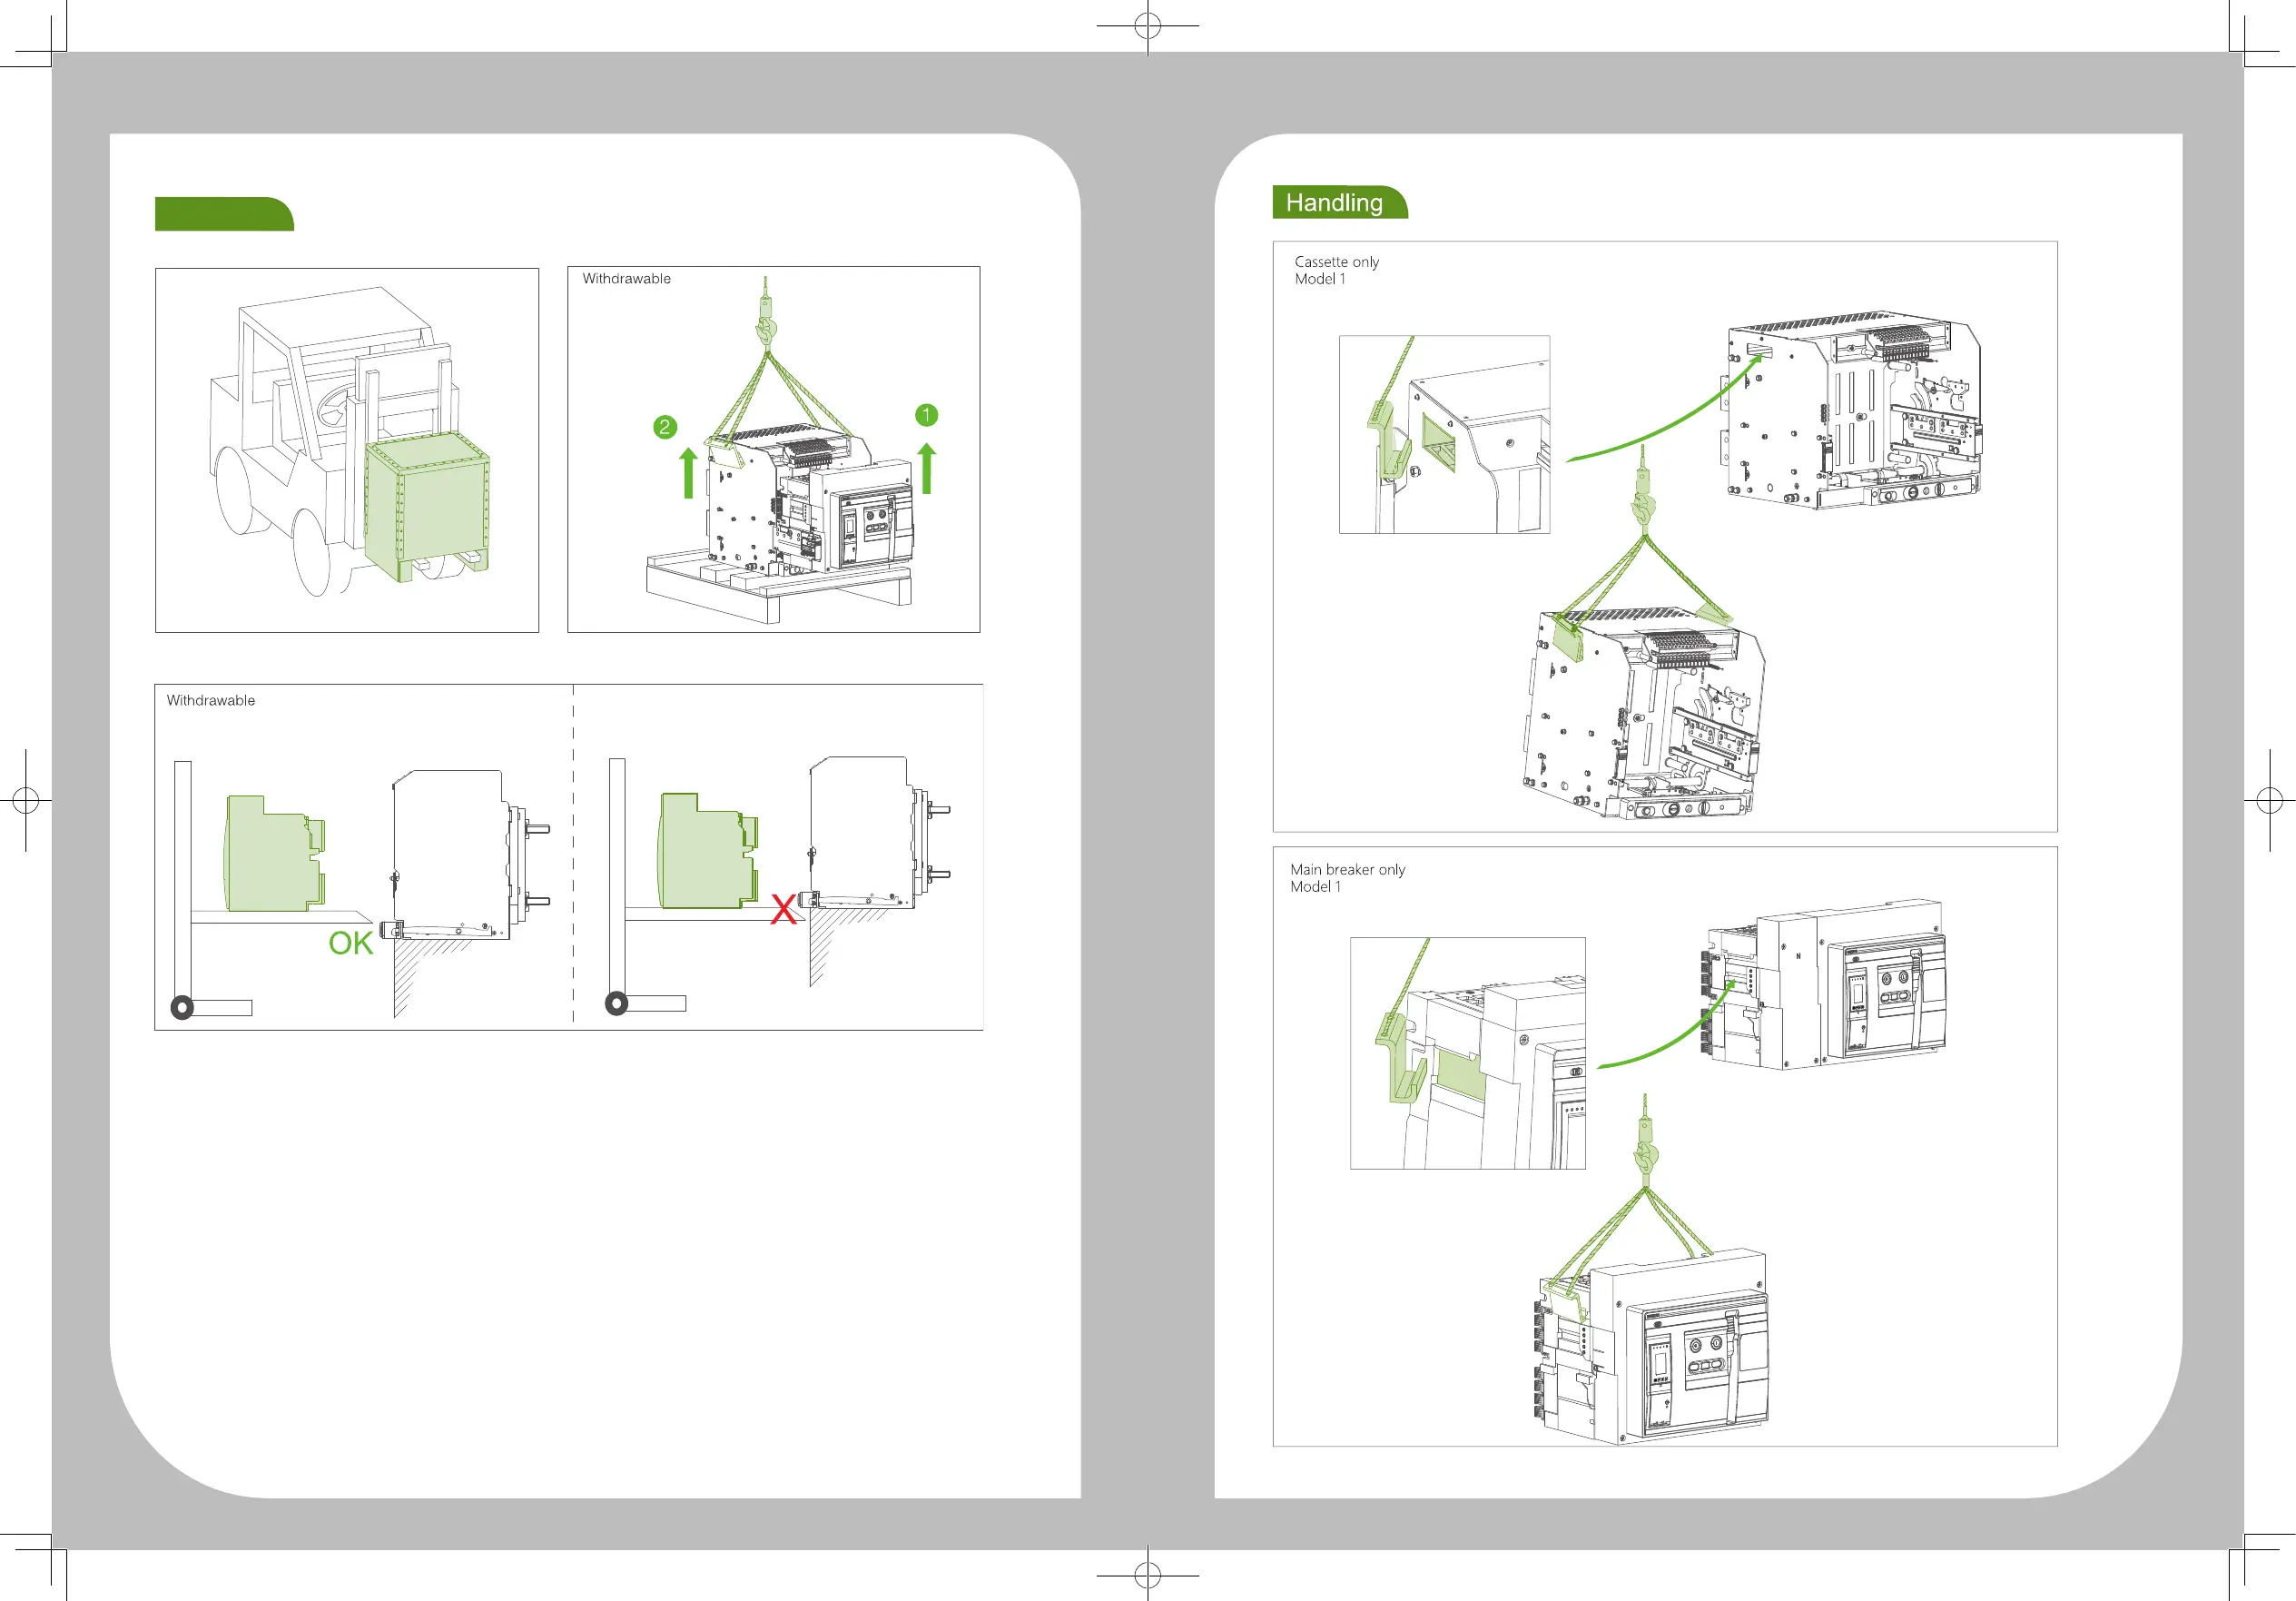Click the green circled number 1
2296x1601 pixels.
tap(926, 414)
